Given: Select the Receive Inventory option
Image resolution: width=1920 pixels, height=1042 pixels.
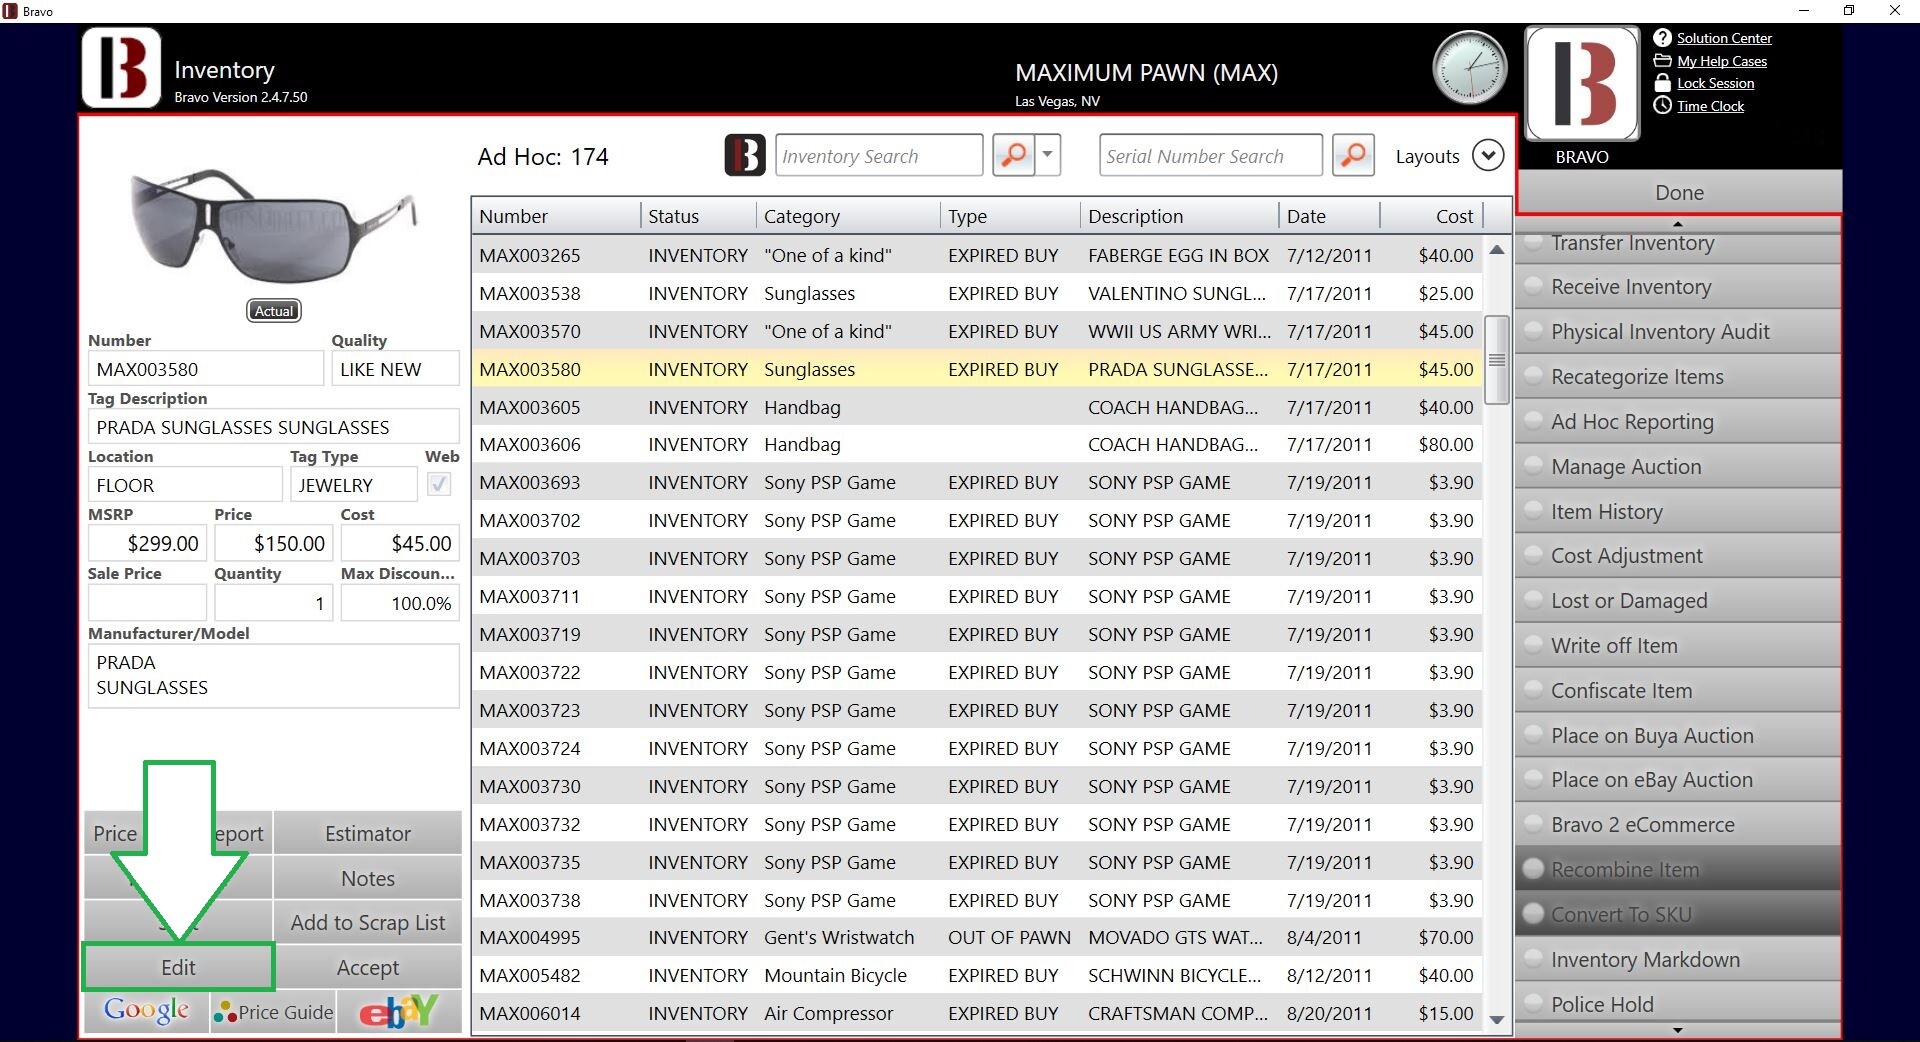Looking at the screenshot, I should tap(1678, 287).
